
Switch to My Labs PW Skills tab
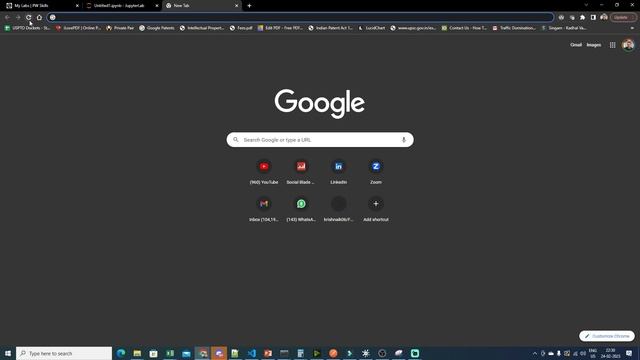(x=41, y=6)
